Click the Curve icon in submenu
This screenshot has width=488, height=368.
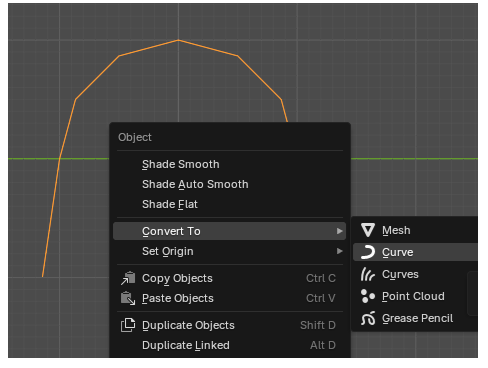368,252
